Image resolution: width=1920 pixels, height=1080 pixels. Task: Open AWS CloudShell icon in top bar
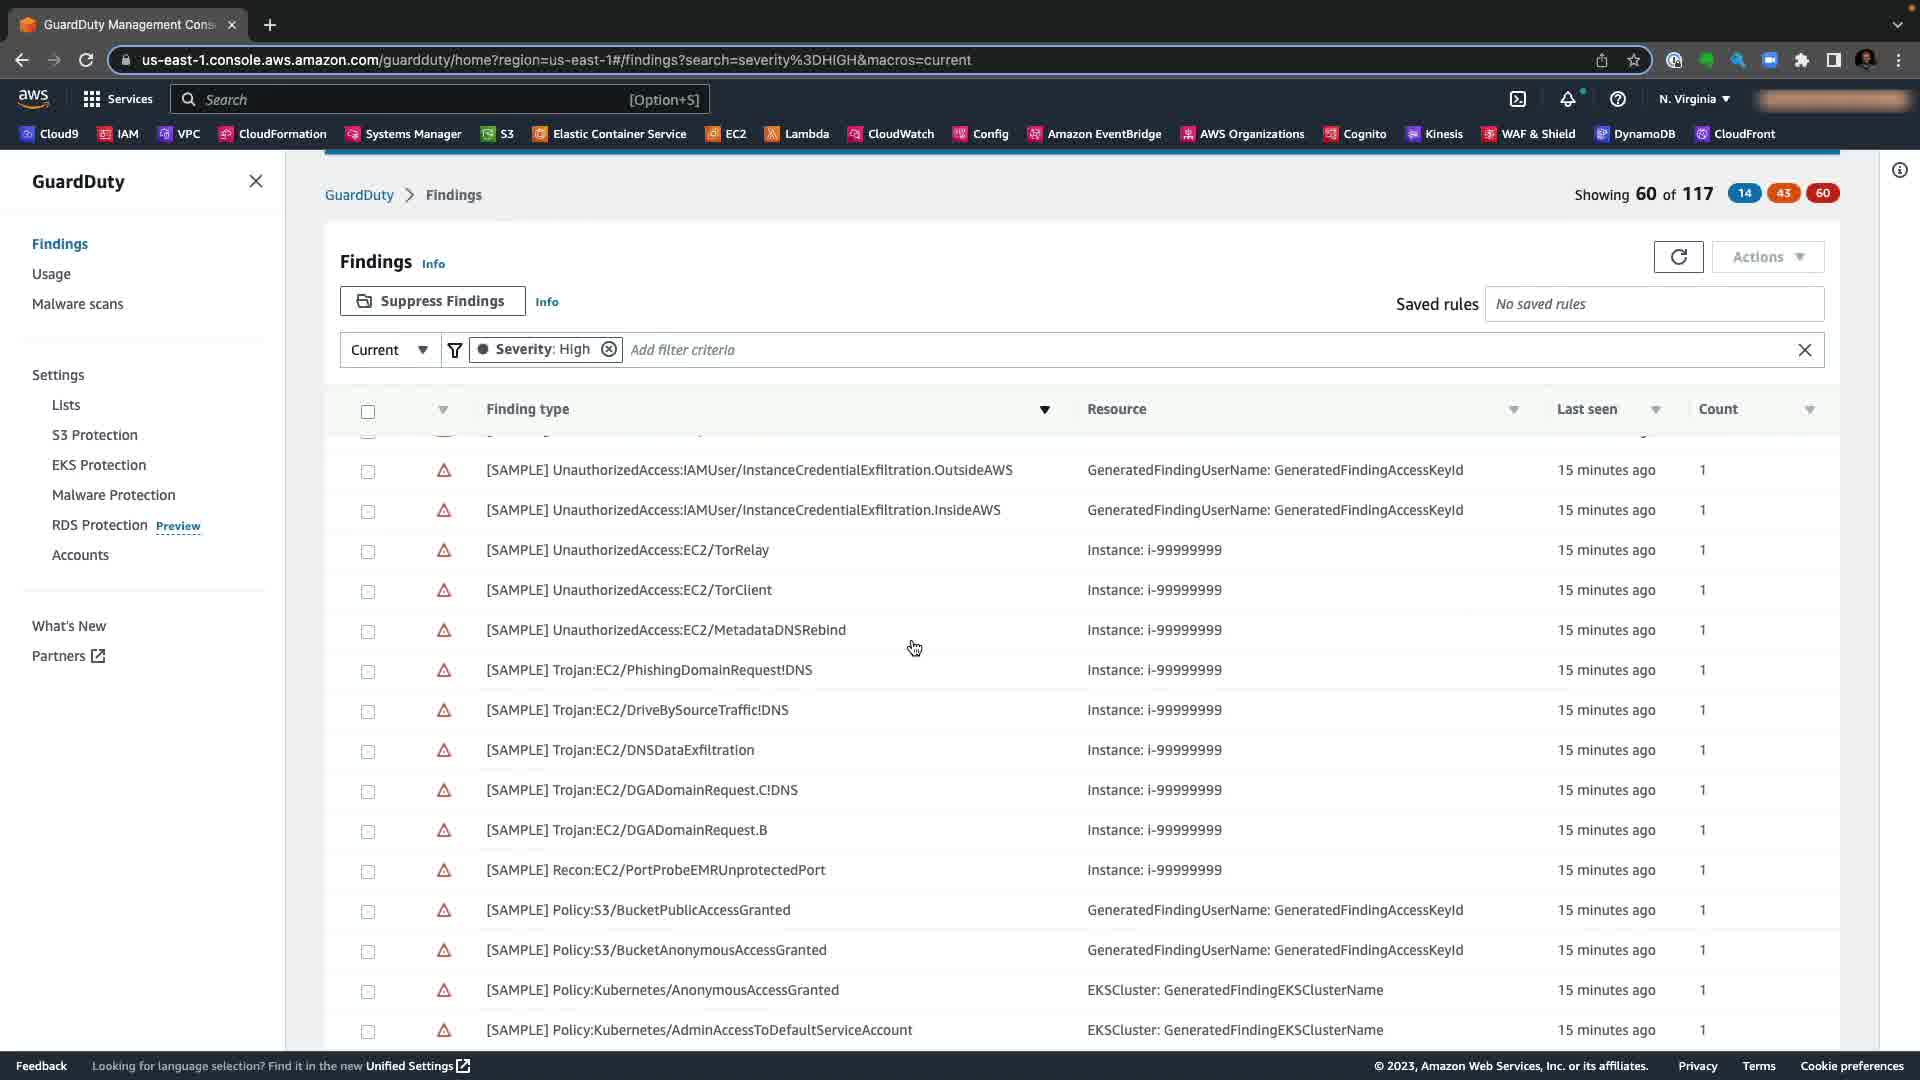pos(1517,99)
